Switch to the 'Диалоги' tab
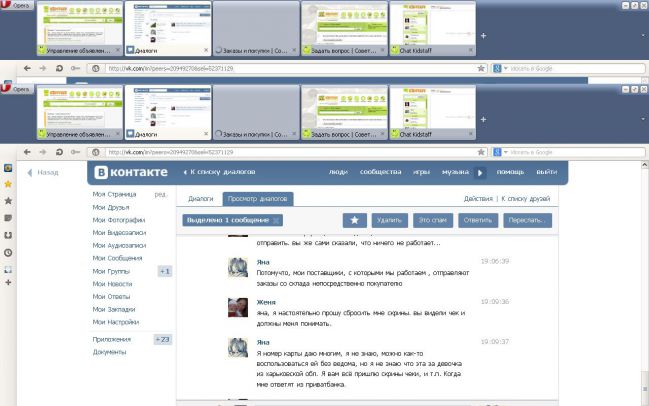The image size is (649, 406). click(201, 199)
